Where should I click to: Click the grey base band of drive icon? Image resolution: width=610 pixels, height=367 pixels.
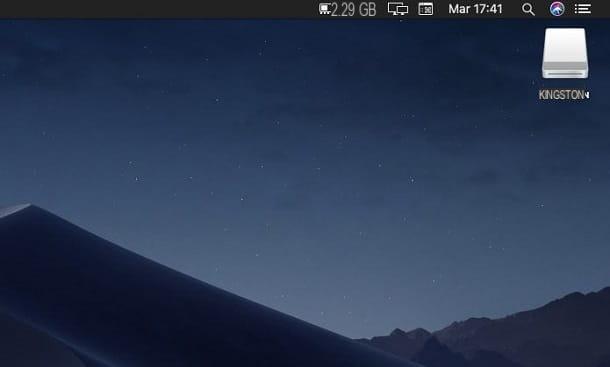(565, 73)
